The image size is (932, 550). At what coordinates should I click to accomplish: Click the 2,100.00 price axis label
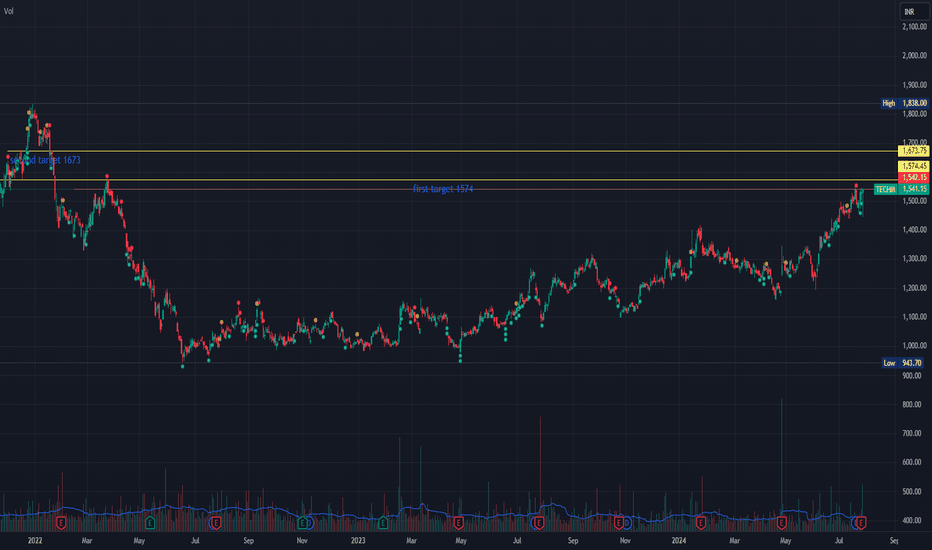914,27
